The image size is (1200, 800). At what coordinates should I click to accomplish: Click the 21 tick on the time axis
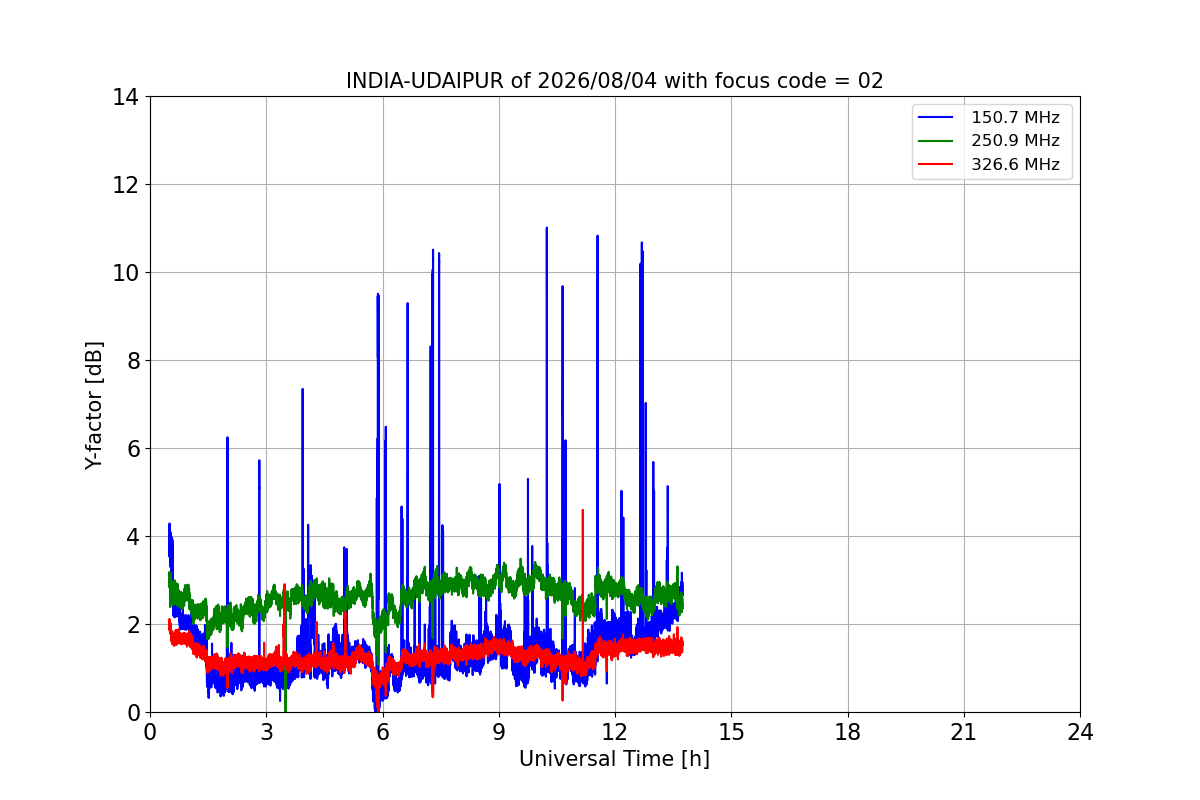[964, 732]
